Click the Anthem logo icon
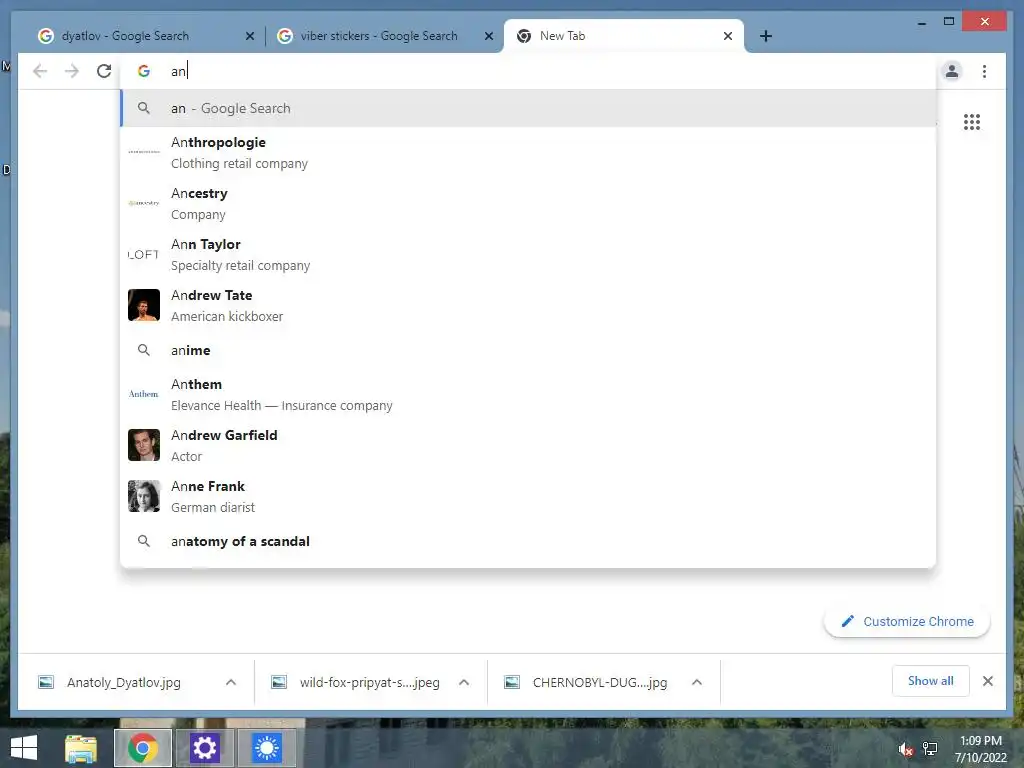This screenshot has width=1024, height=768. 144,394
